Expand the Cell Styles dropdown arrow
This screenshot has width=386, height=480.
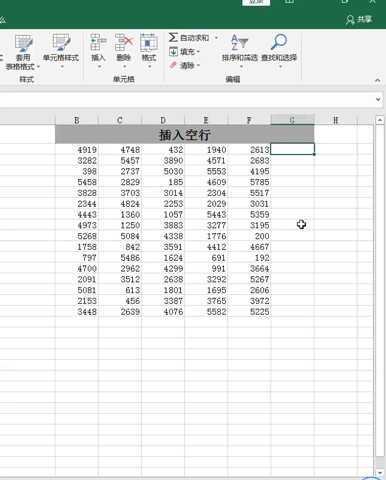(x=62, y=67)
